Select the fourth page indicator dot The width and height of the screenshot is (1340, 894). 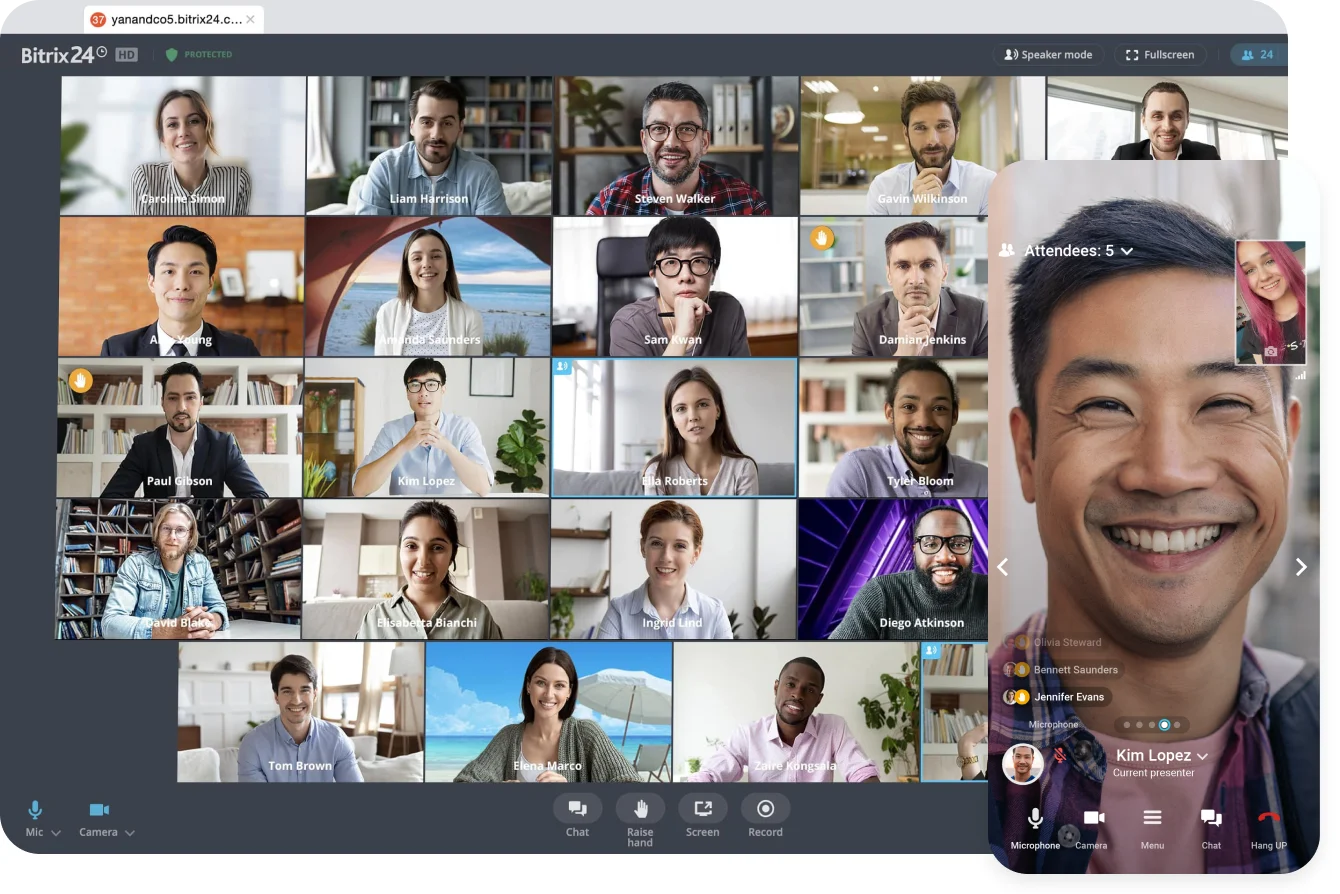[1163, 724]
